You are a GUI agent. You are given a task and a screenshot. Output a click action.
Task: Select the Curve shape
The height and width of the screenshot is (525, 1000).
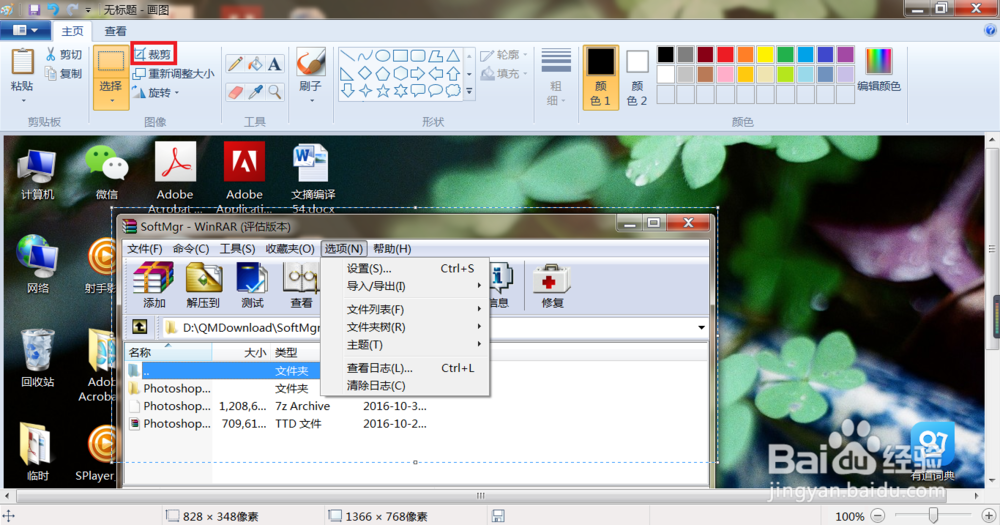[x=365, y=55]
